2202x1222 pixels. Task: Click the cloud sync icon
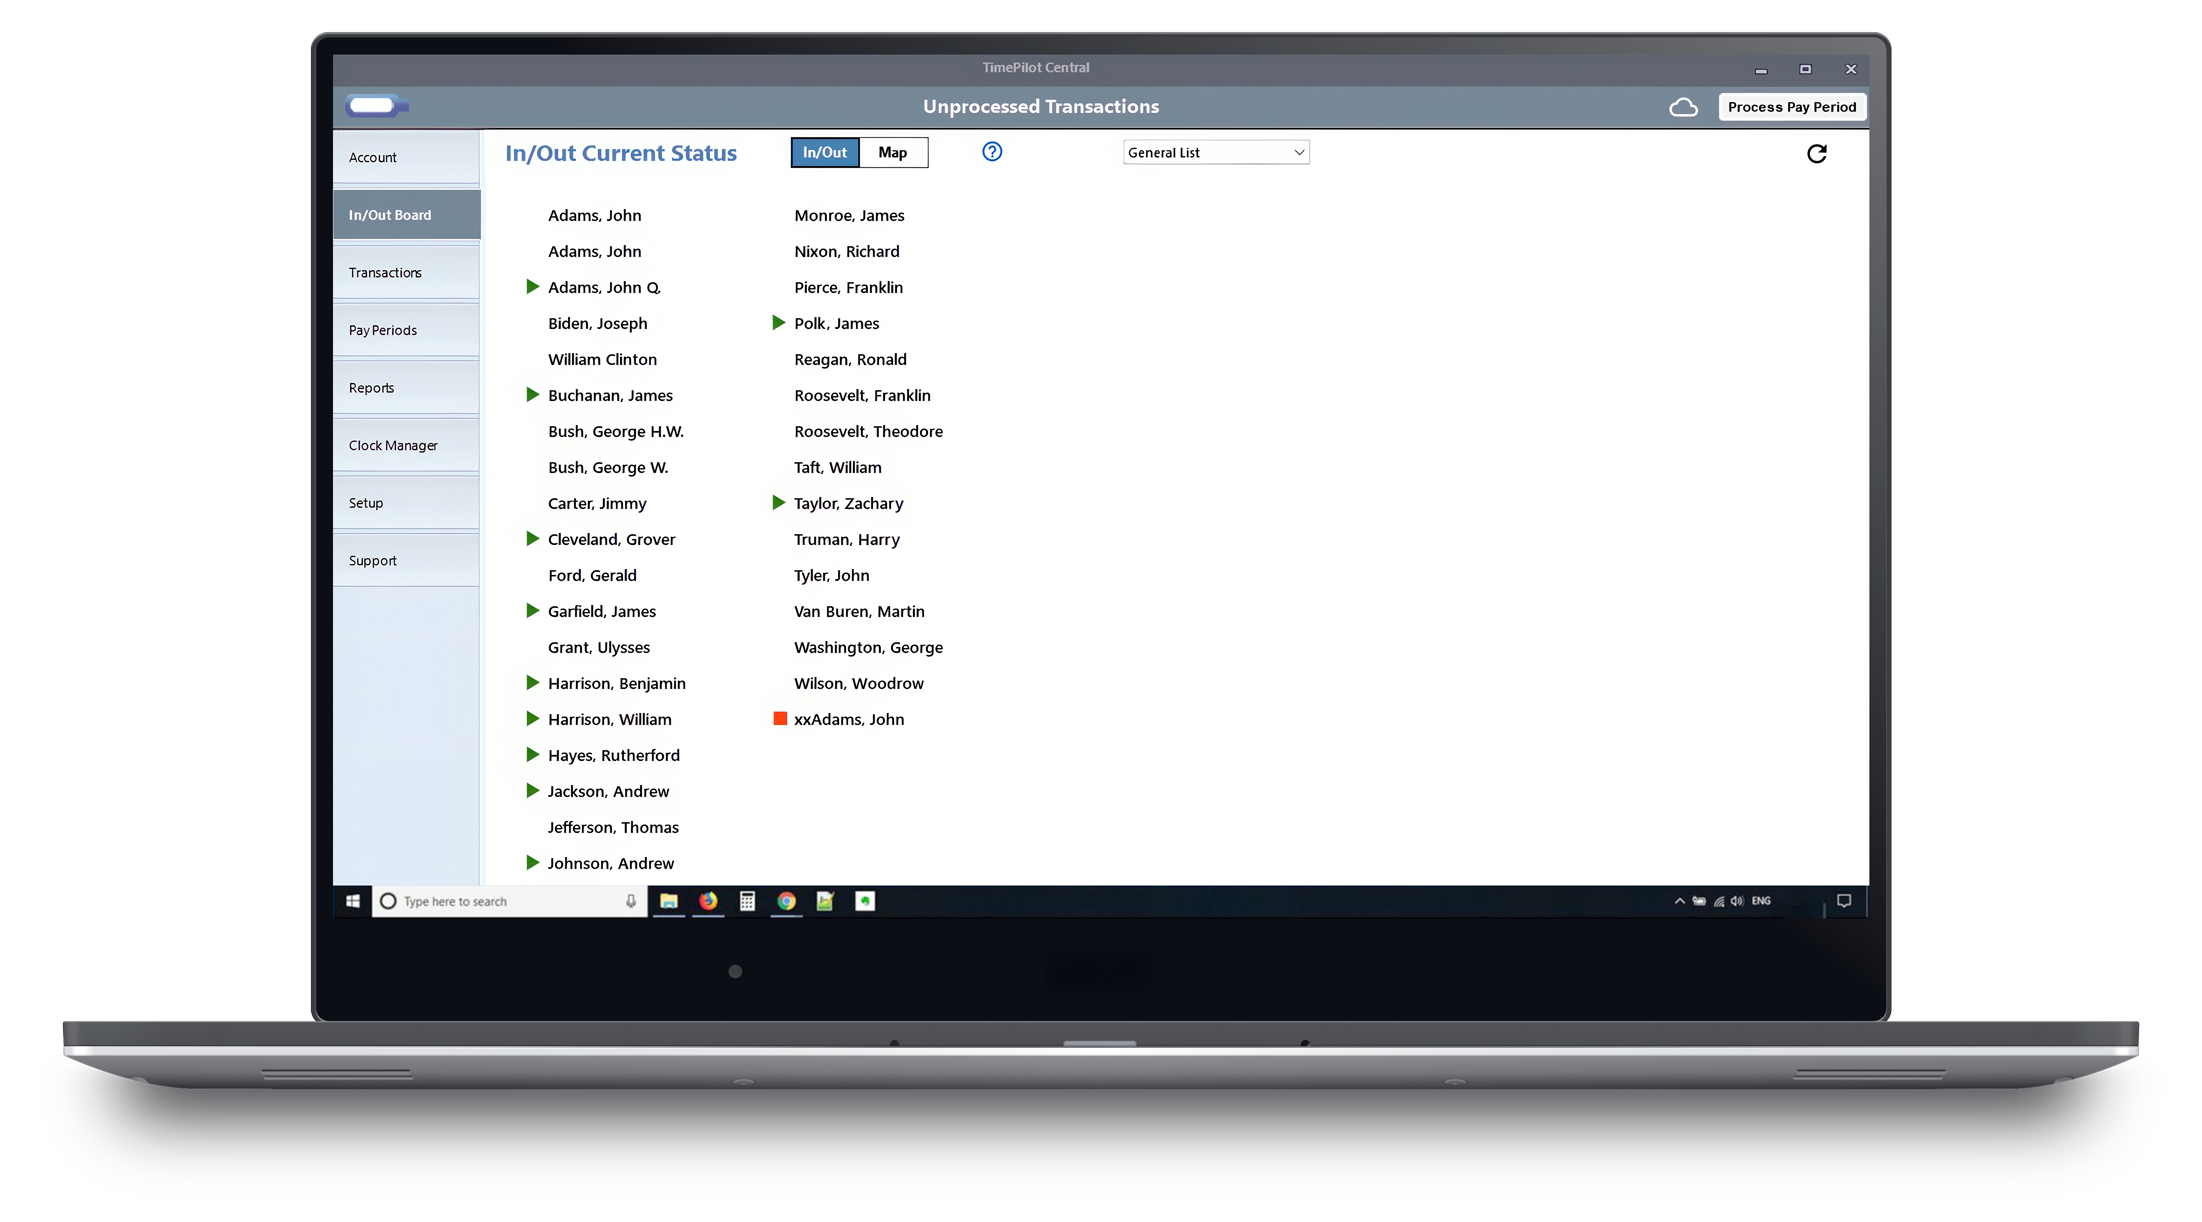pyautogui.click(x=1683, y=107)
